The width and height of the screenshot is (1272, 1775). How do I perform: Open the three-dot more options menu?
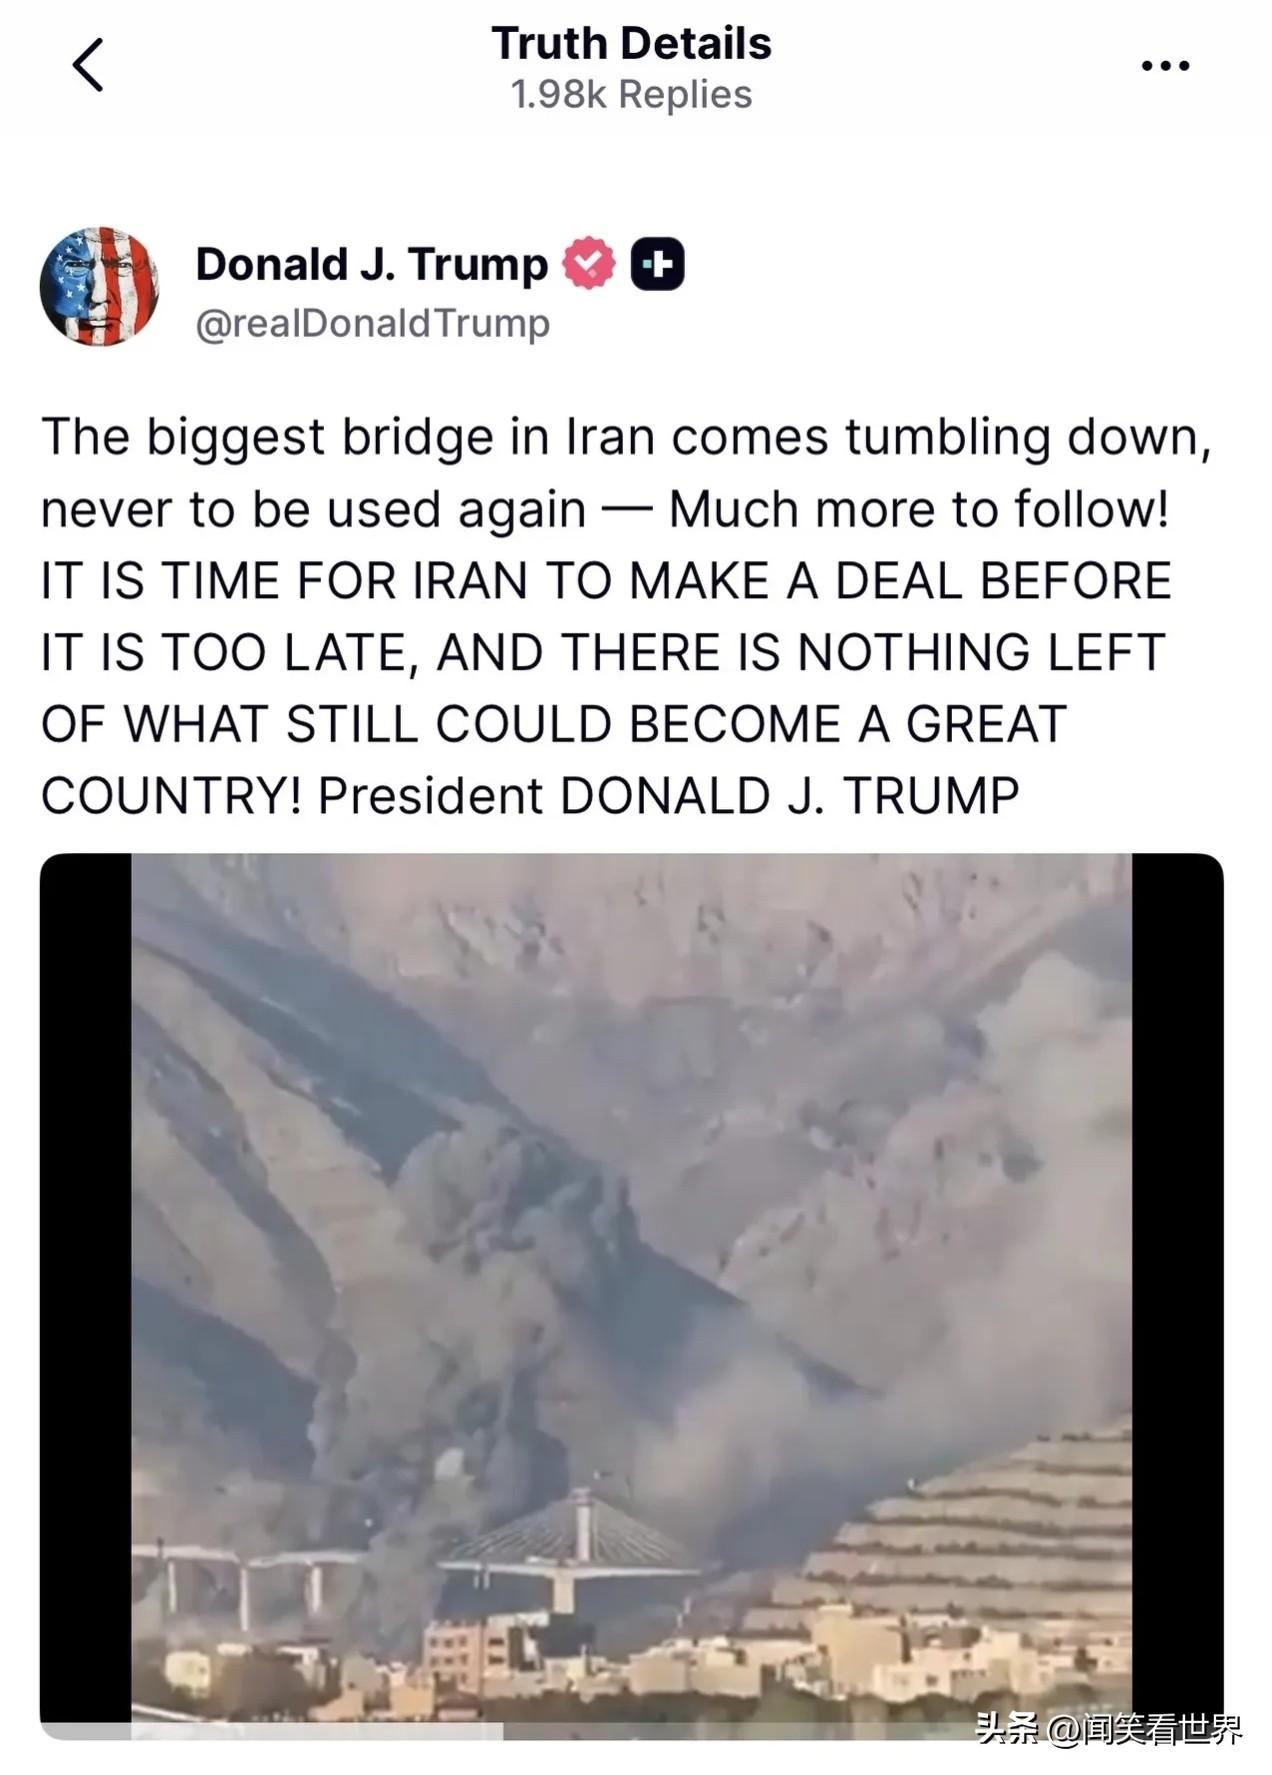click(x=1165, y=66)
